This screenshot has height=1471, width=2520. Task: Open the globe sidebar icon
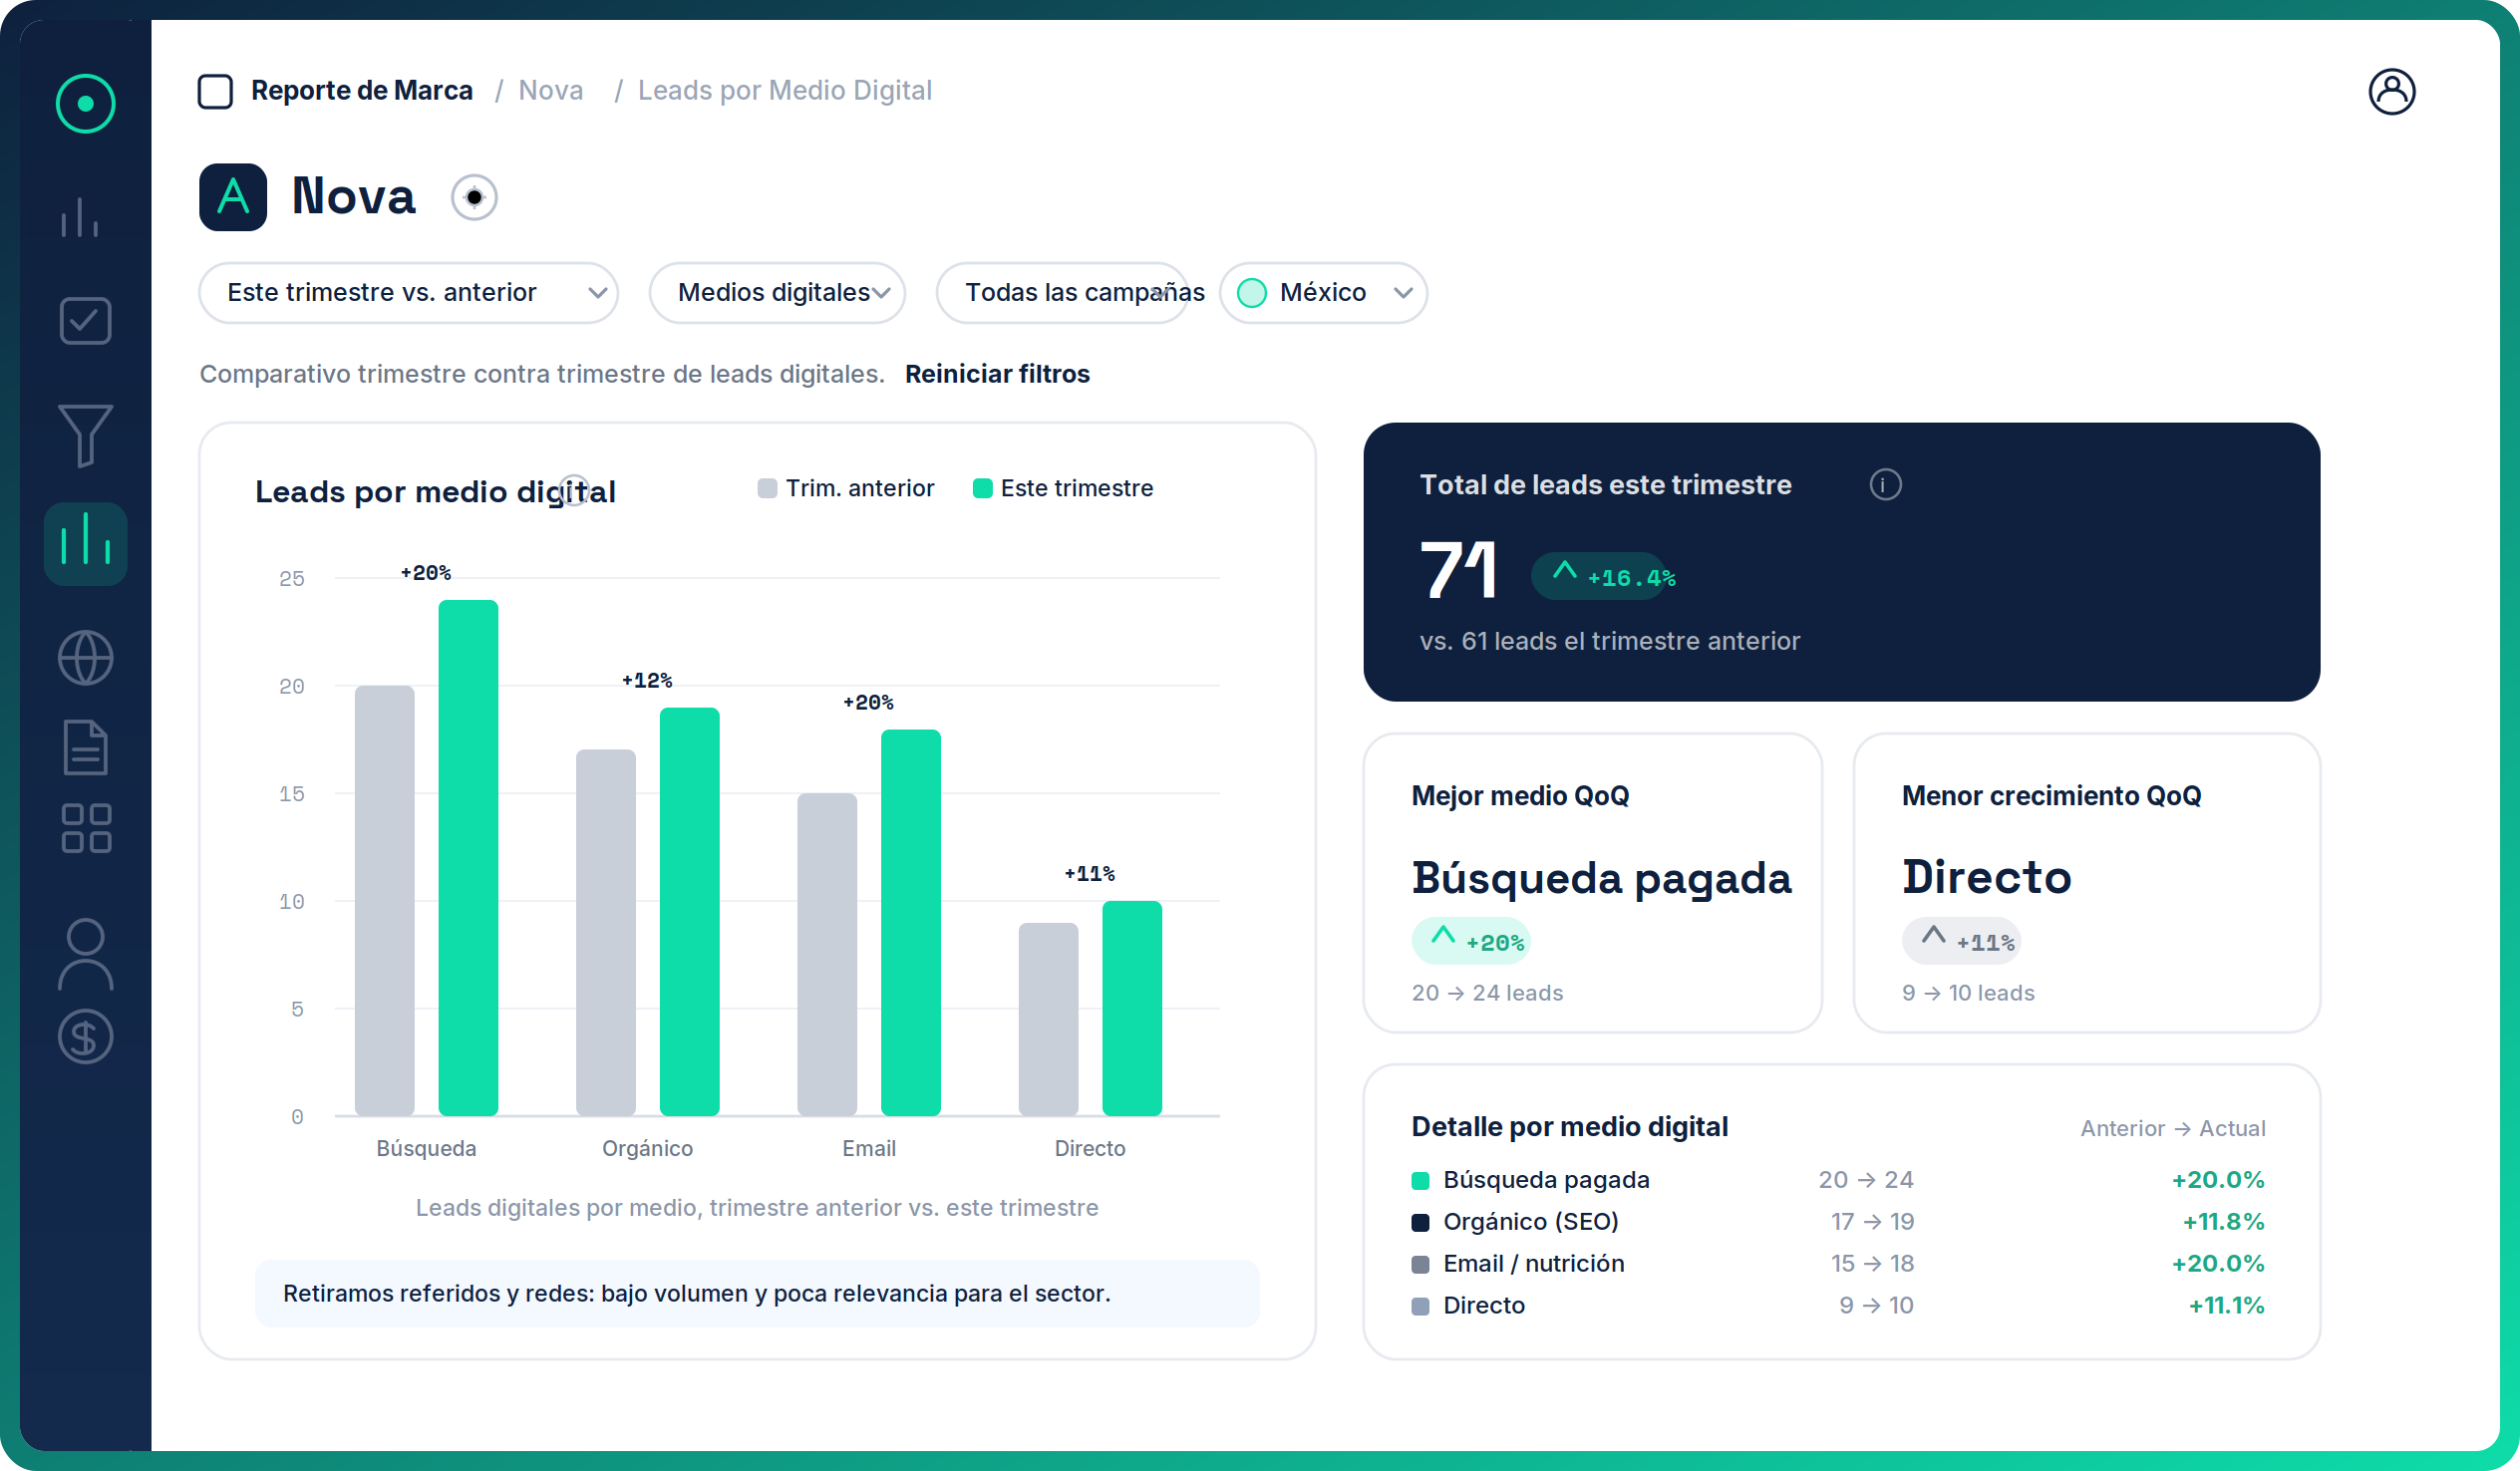pos(85,658)
